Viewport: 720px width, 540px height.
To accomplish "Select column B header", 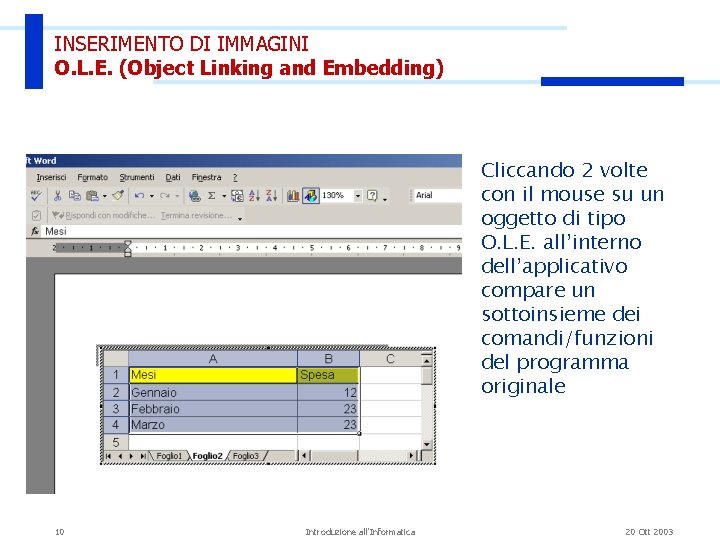I will (328, 359).
